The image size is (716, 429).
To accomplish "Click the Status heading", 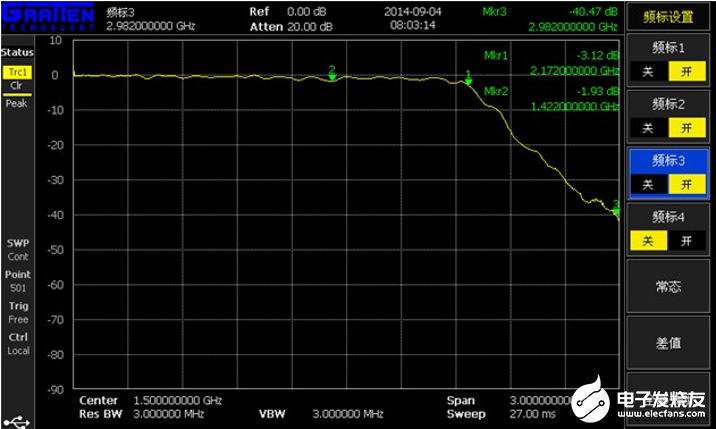I will pyautogui.click(x=17, y=52).
